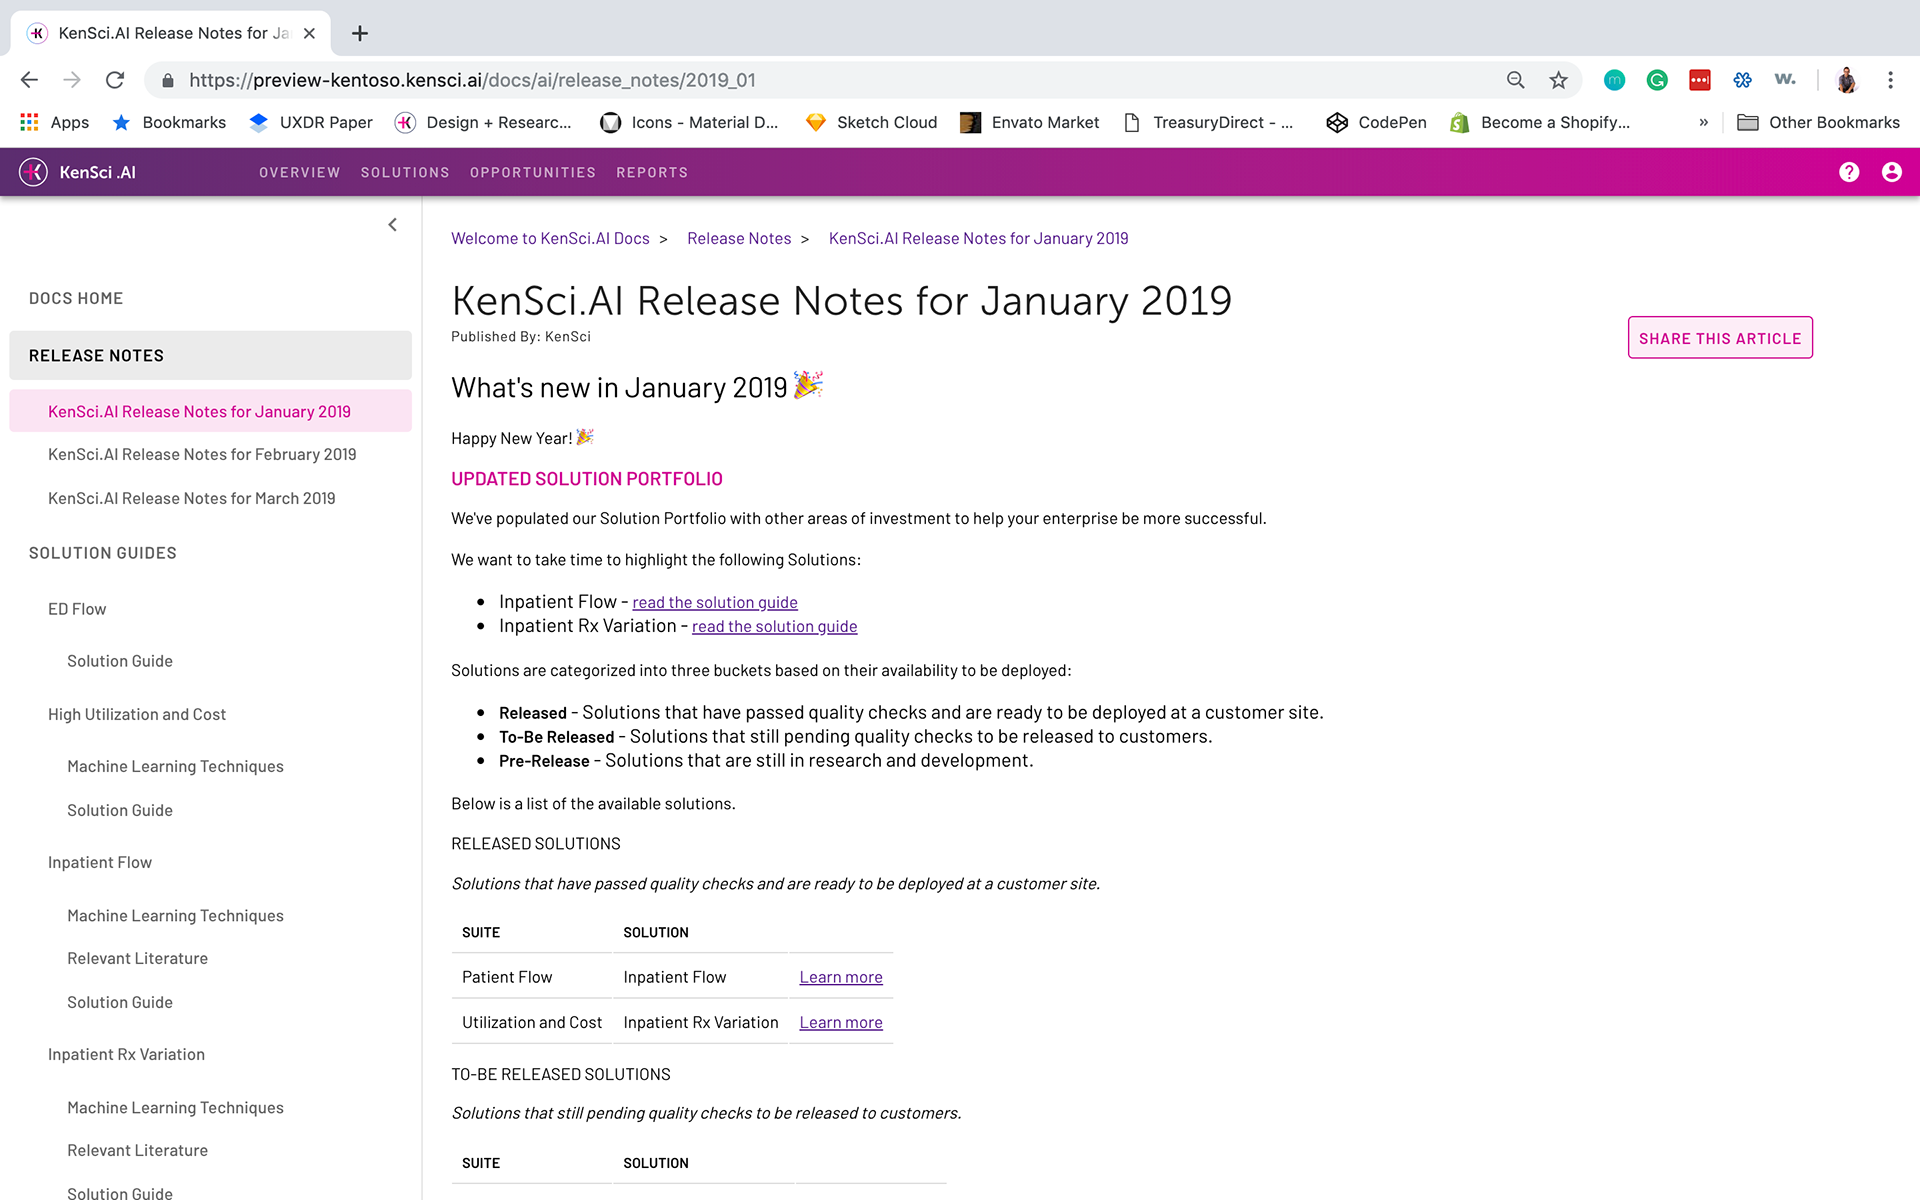Click the KenSci.AI logo icon

pos(34,172)
